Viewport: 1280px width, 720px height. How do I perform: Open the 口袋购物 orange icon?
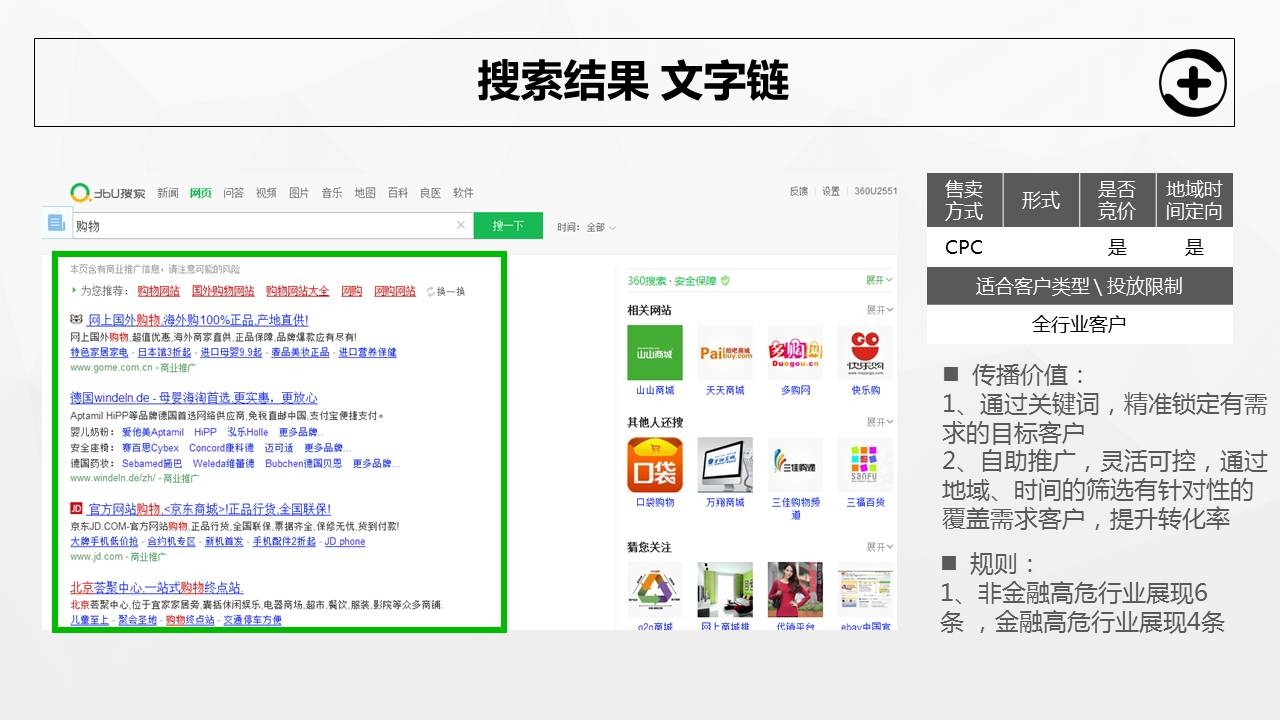655,465
